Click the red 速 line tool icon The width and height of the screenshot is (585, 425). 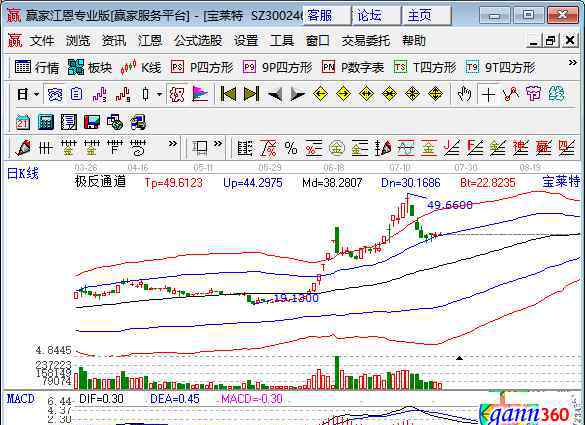click(x=520, y=148)
